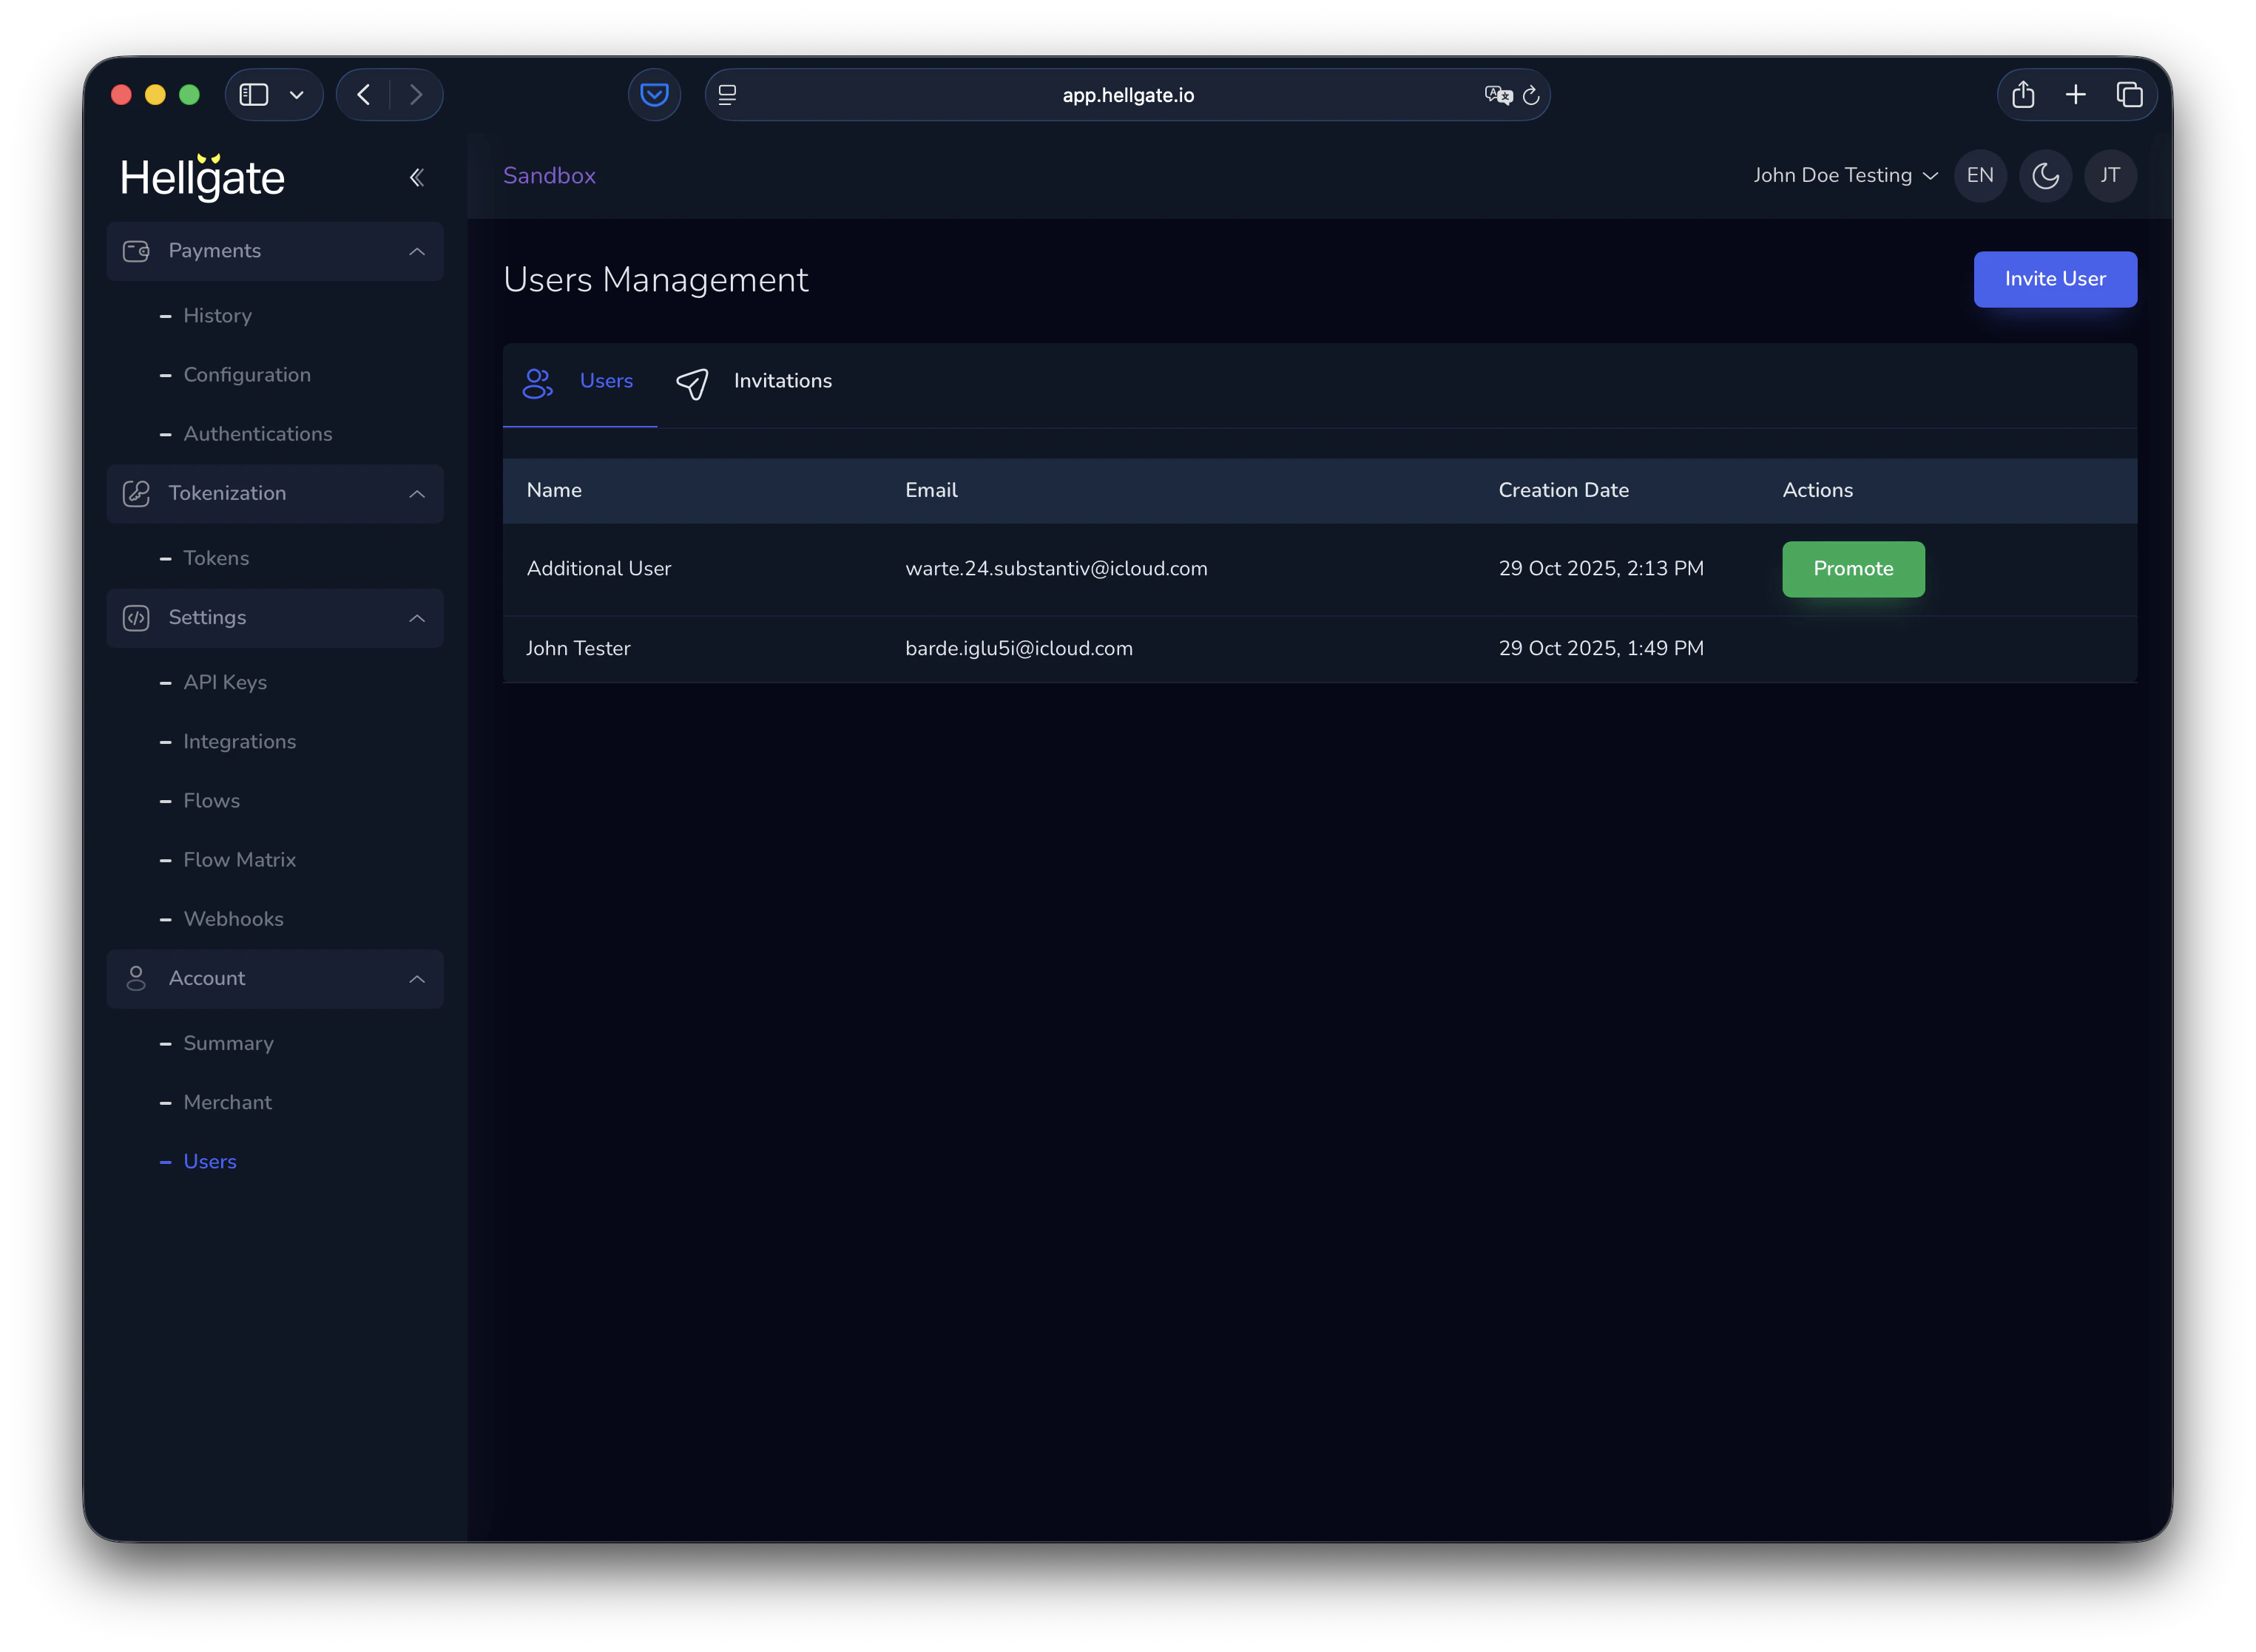2256x1652 pixels.
Task: Click the browser translate icon
Action: (x=1498, y=95)
